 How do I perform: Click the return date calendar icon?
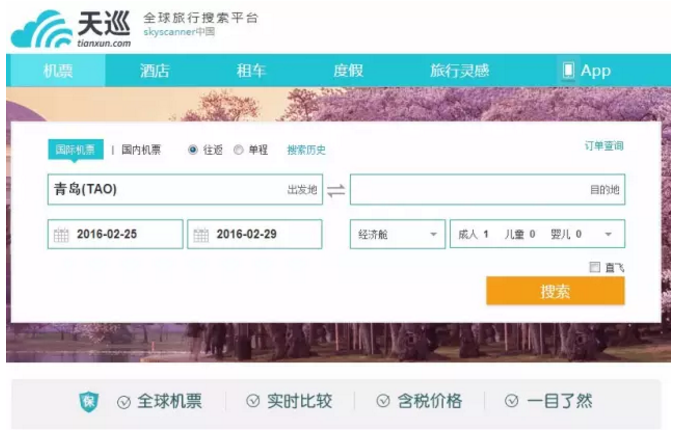point(201,235)
